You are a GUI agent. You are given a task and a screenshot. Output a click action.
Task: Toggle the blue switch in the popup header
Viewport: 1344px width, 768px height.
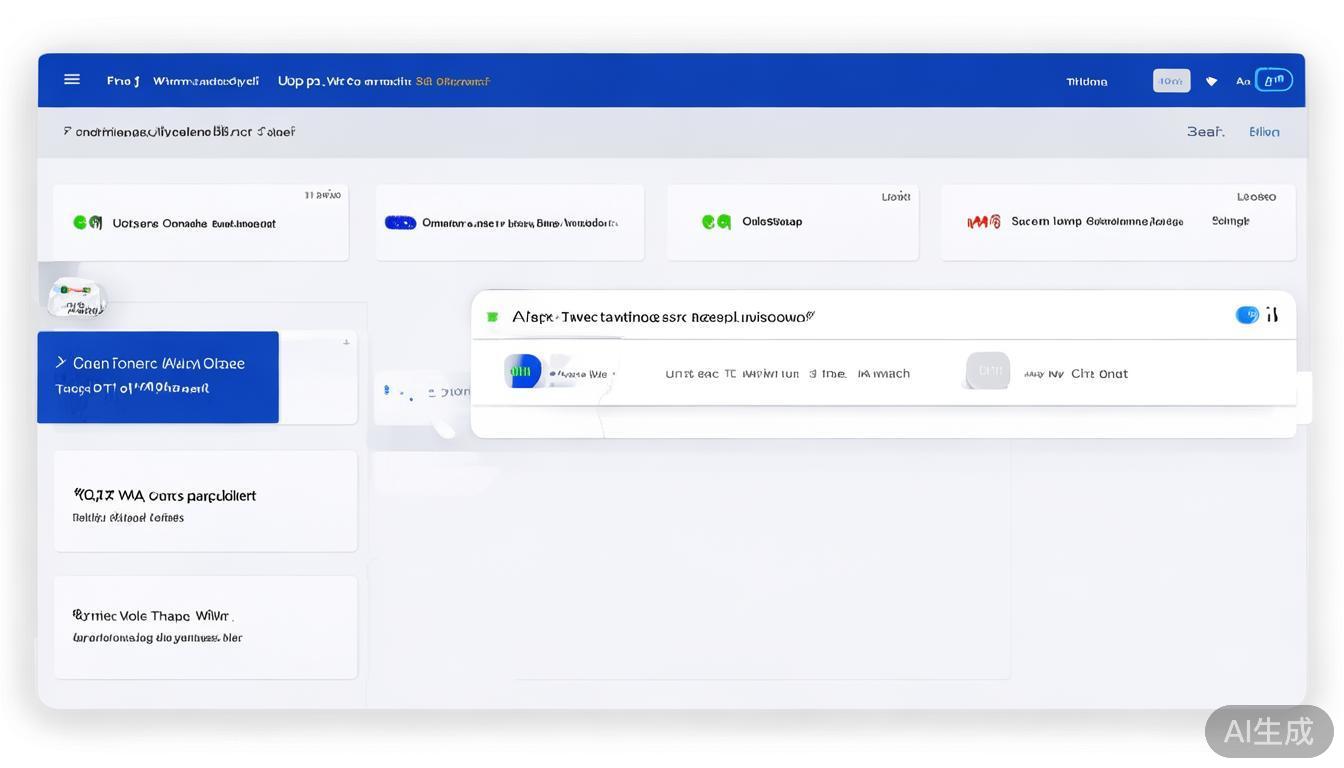(1247, 315)
